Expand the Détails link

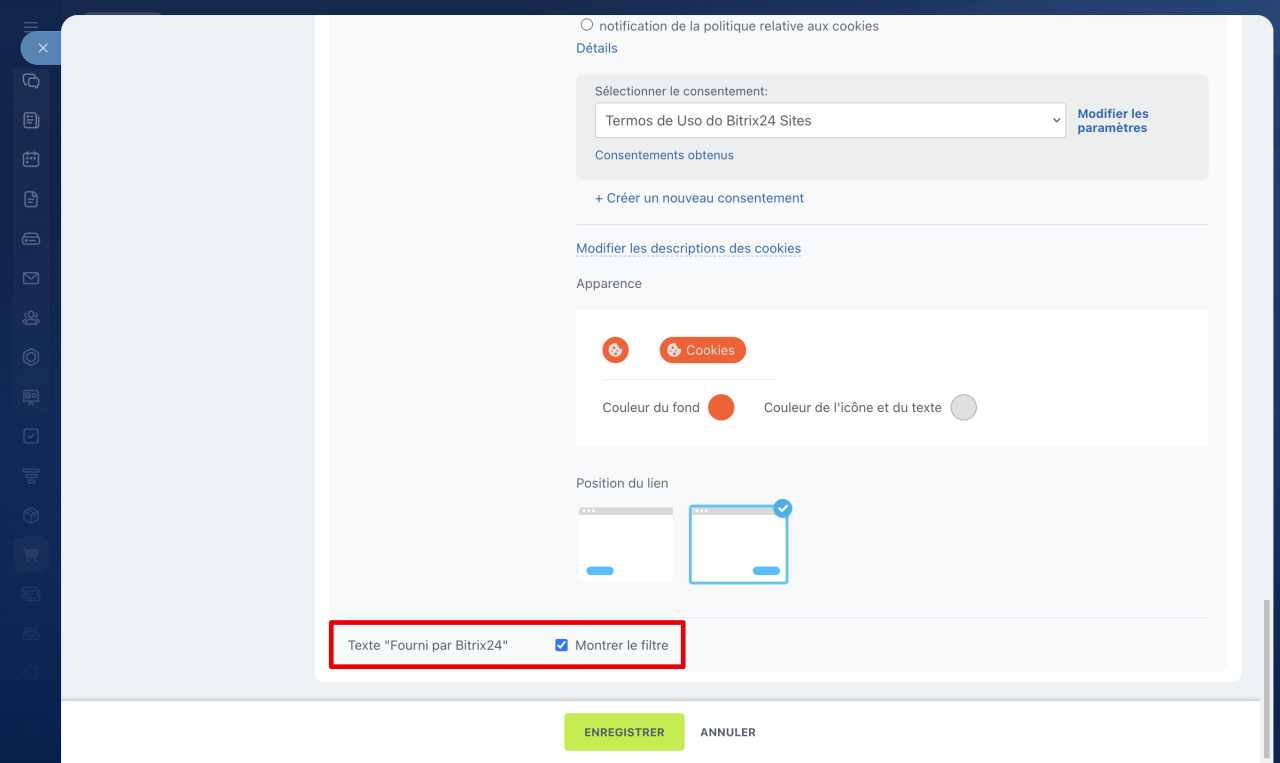[x=597, y=48]
